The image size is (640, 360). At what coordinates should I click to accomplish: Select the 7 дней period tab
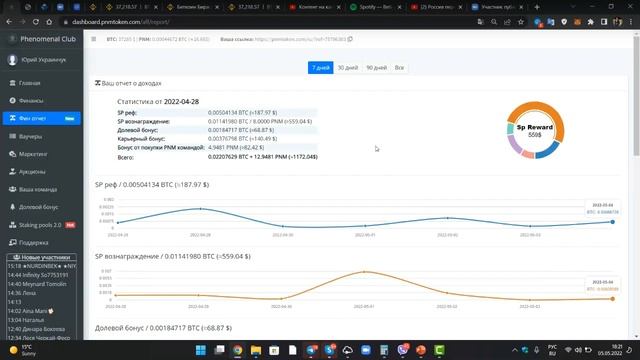point(320,68)
